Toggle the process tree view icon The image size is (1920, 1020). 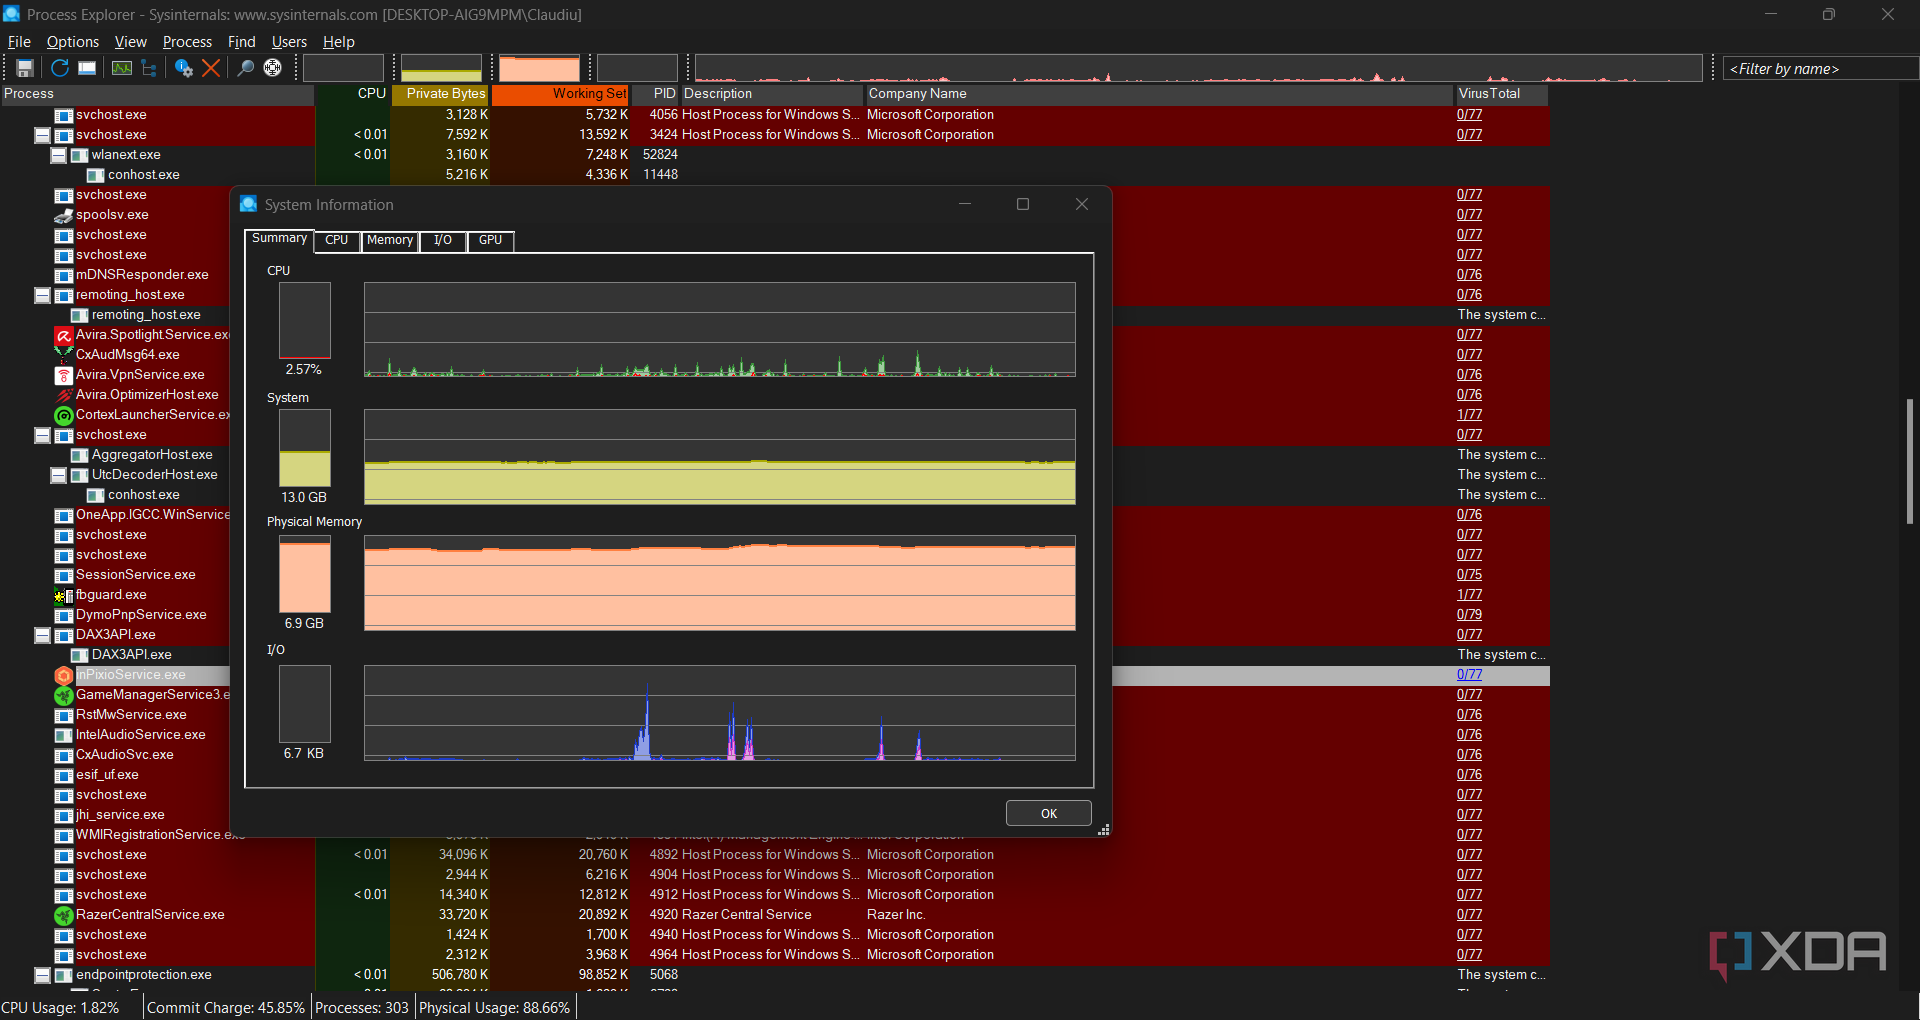149,68
